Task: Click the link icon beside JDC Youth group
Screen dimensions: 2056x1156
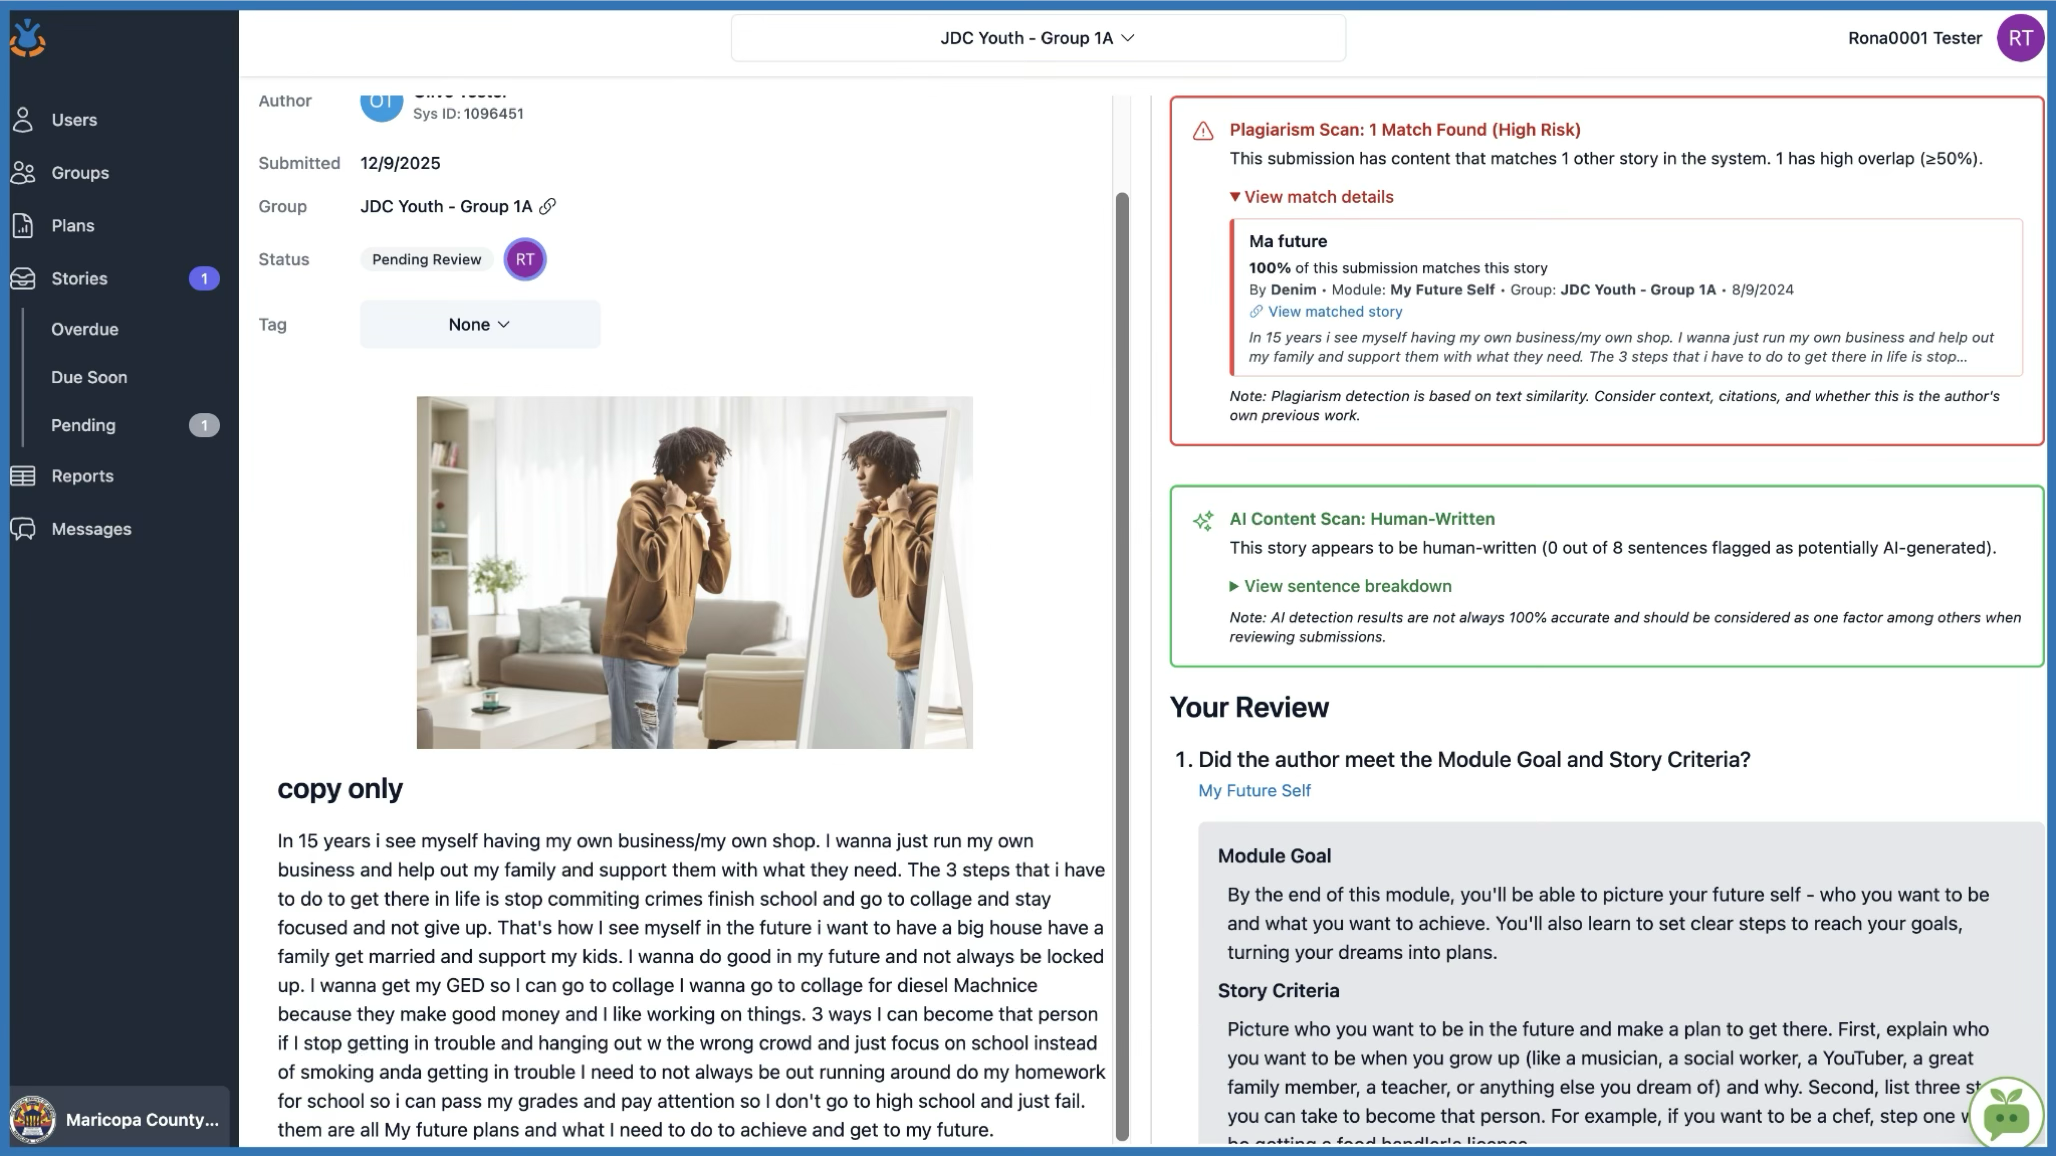Action: click(x=547, y=206)
